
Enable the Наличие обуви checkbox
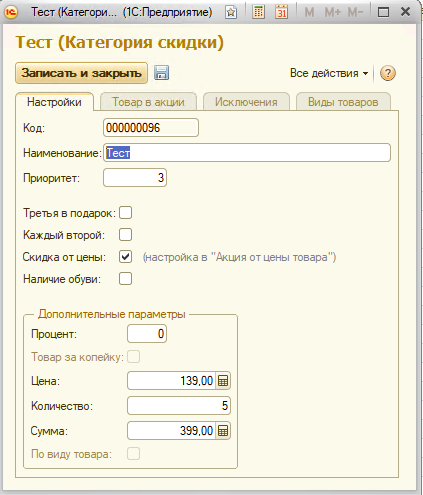(125, 279)
